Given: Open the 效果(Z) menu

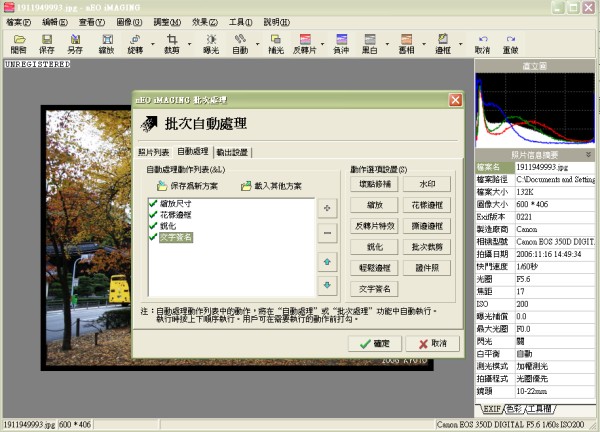Looking at the screenshot, I should 205,22.
